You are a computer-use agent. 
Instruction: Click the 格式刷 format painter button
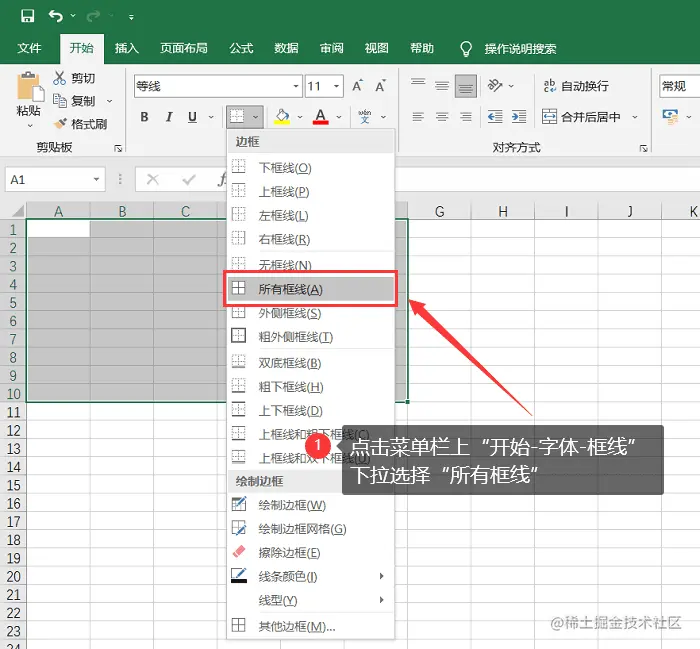[80, 124]
